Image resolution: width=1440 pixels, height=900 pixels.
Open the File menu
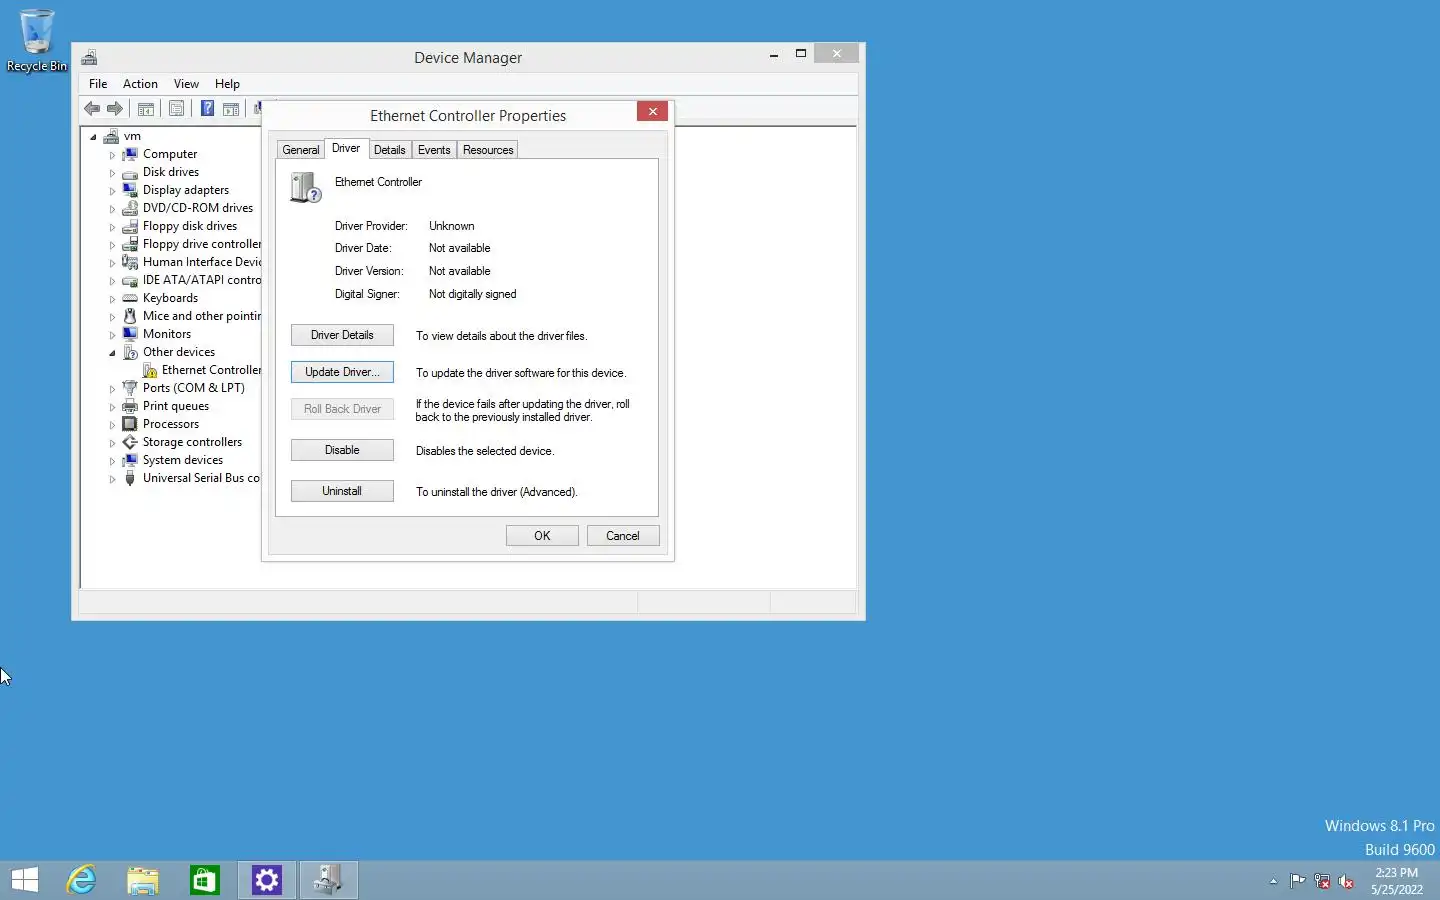click(x=98, y=84)
